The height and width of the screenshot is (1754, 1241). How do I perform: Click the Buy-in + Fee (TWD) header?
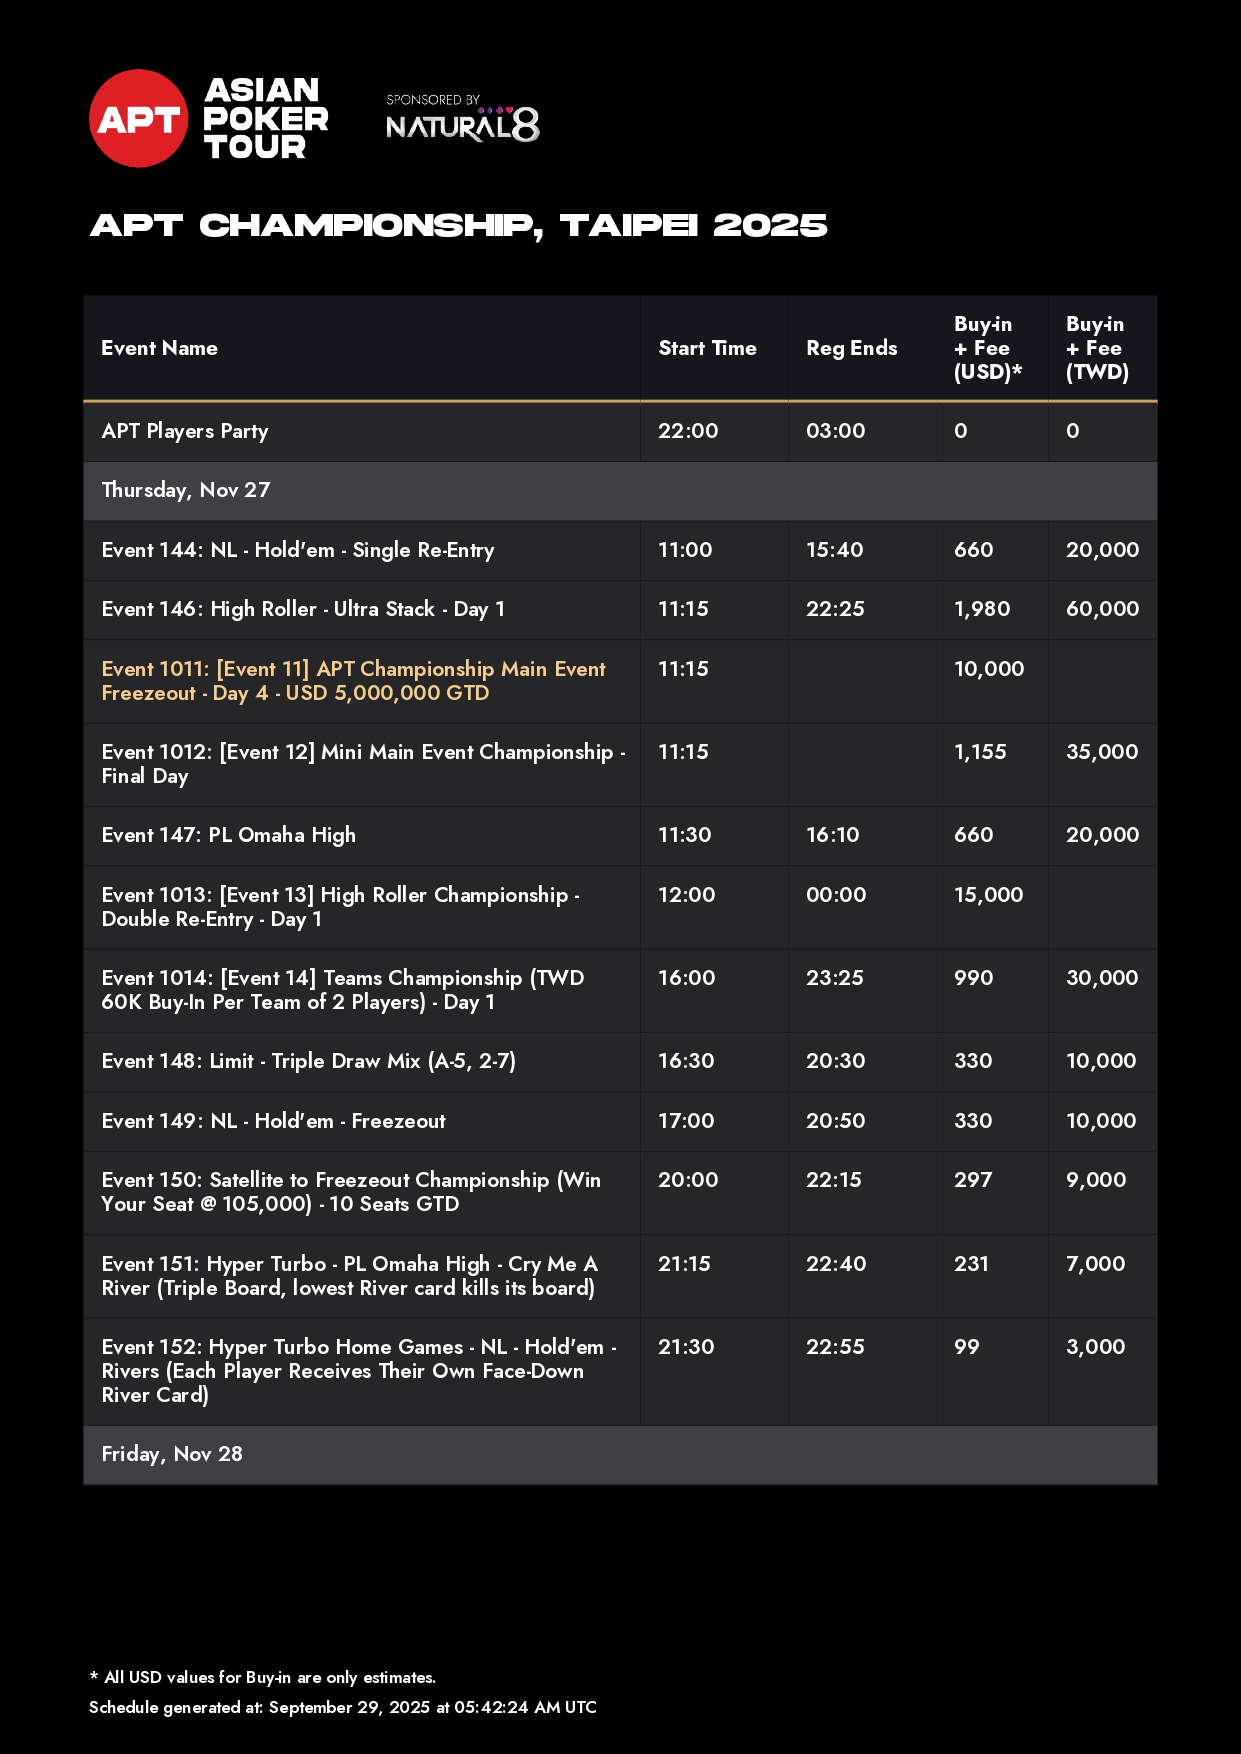tap(1097, 348)
